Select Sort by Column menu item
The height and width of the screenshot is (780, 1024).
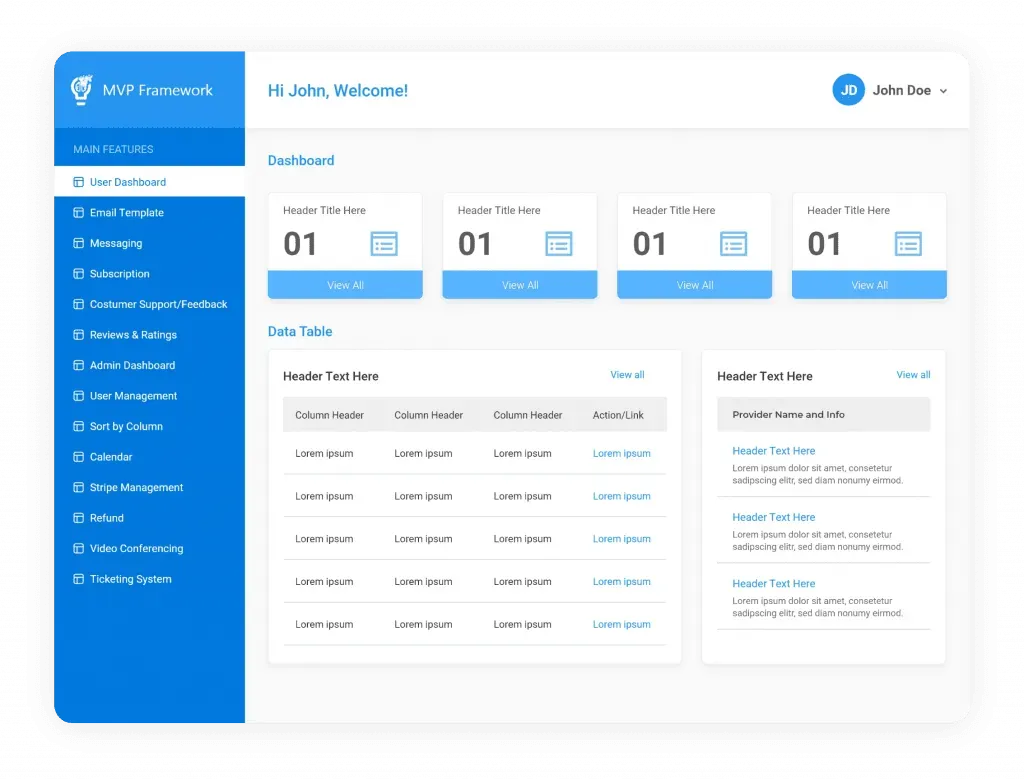coord(150,426)
